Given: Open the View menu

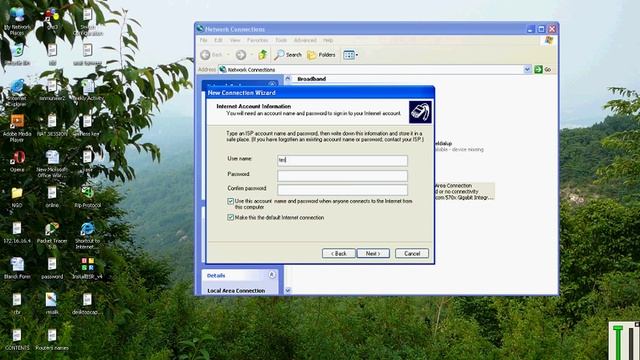Looking at the screenshot, I should click(235, 40).
